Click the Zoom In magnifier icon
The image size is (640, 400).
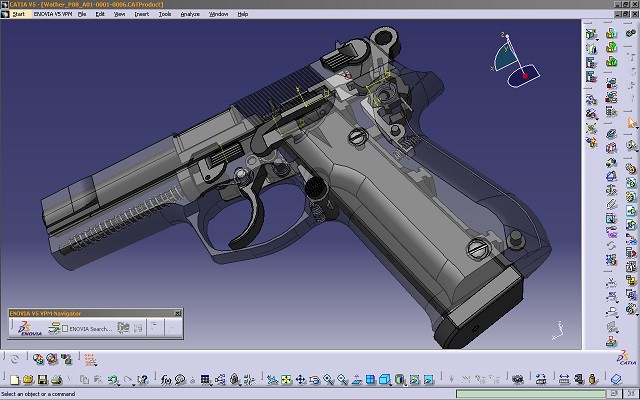(328, 380)
